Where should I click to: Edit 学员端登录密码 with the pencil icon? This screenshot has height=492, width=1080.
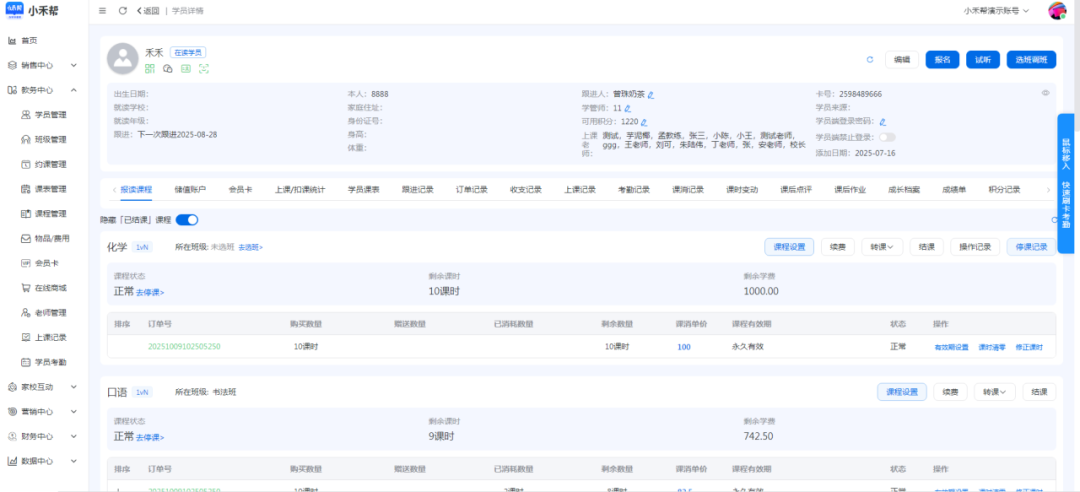click(883, 122)
